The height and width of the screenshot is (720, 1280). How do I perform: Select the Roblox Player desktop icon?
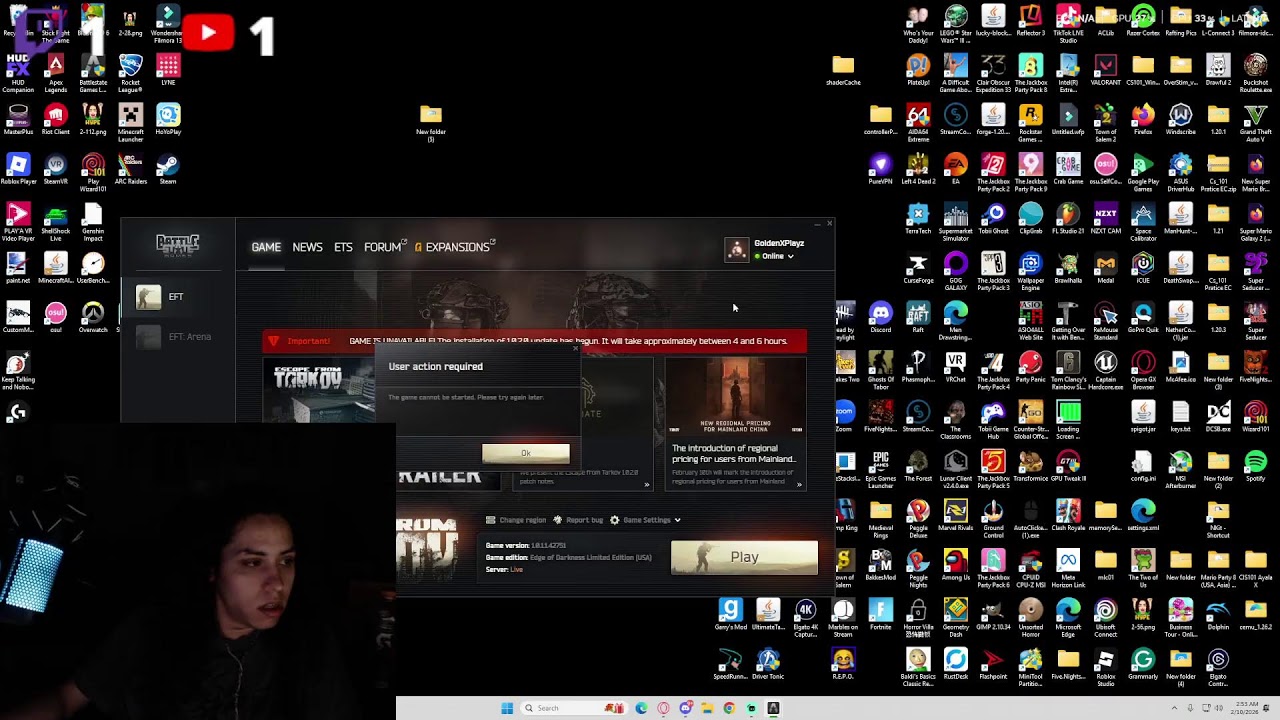coord(18,168)
